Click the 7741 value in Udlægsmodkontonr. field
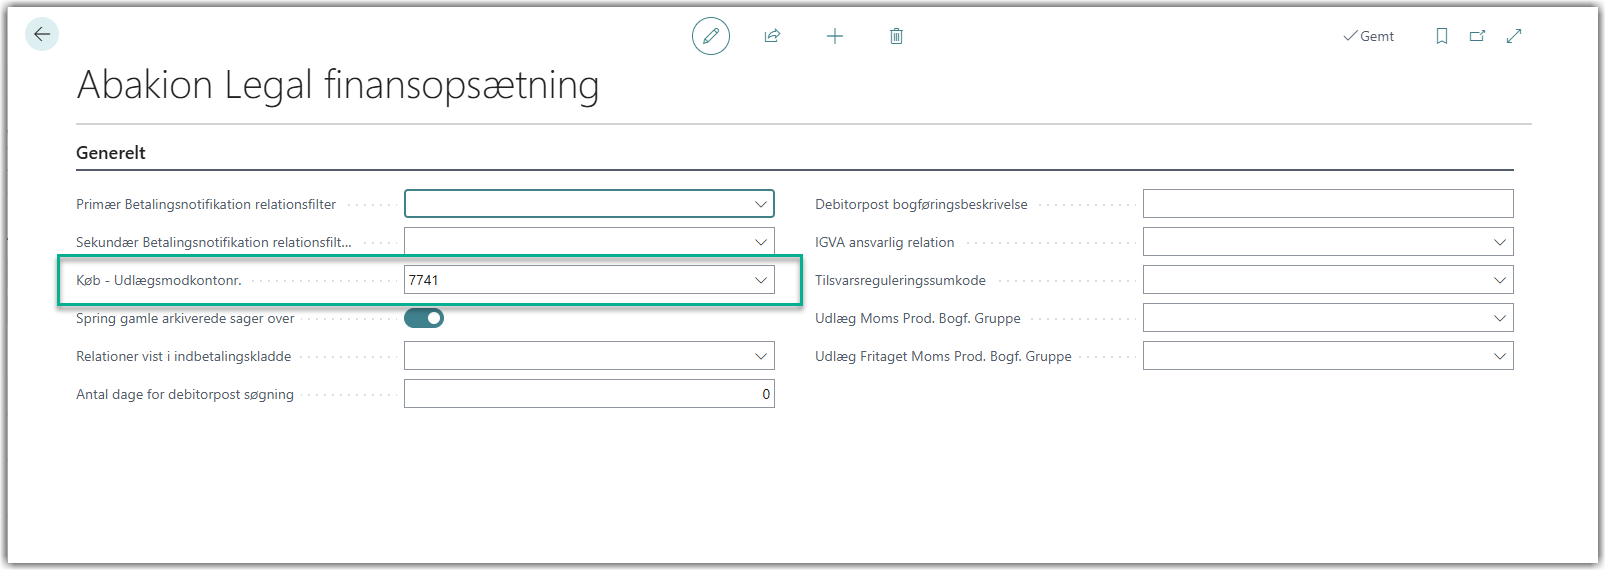The height and width of the screenshot is (571, 1606). 424,280
